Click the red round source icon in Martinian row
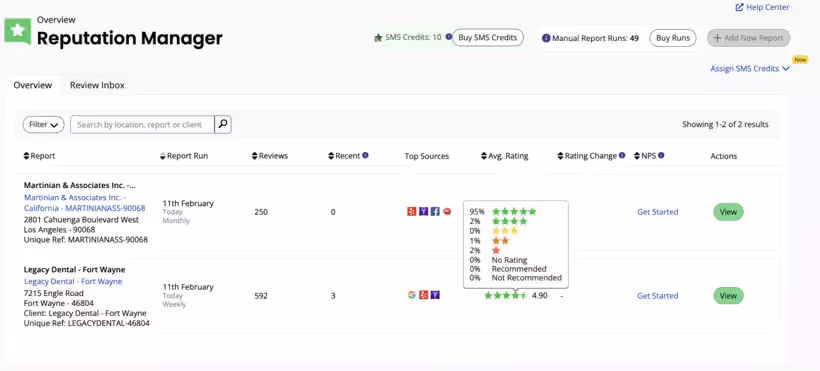Screen dimensions: 820x371 click(x=447, y=212)
